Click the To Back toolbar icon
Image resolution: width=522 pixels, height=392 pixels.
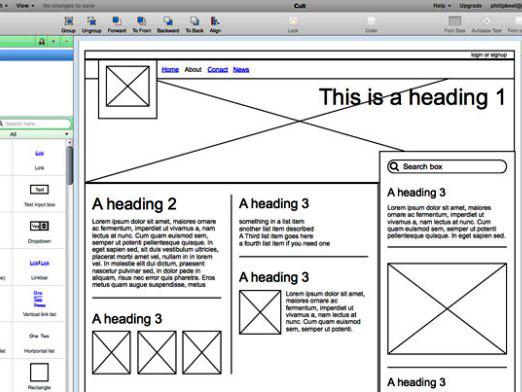pyautogui.click(x=194, y=25)
